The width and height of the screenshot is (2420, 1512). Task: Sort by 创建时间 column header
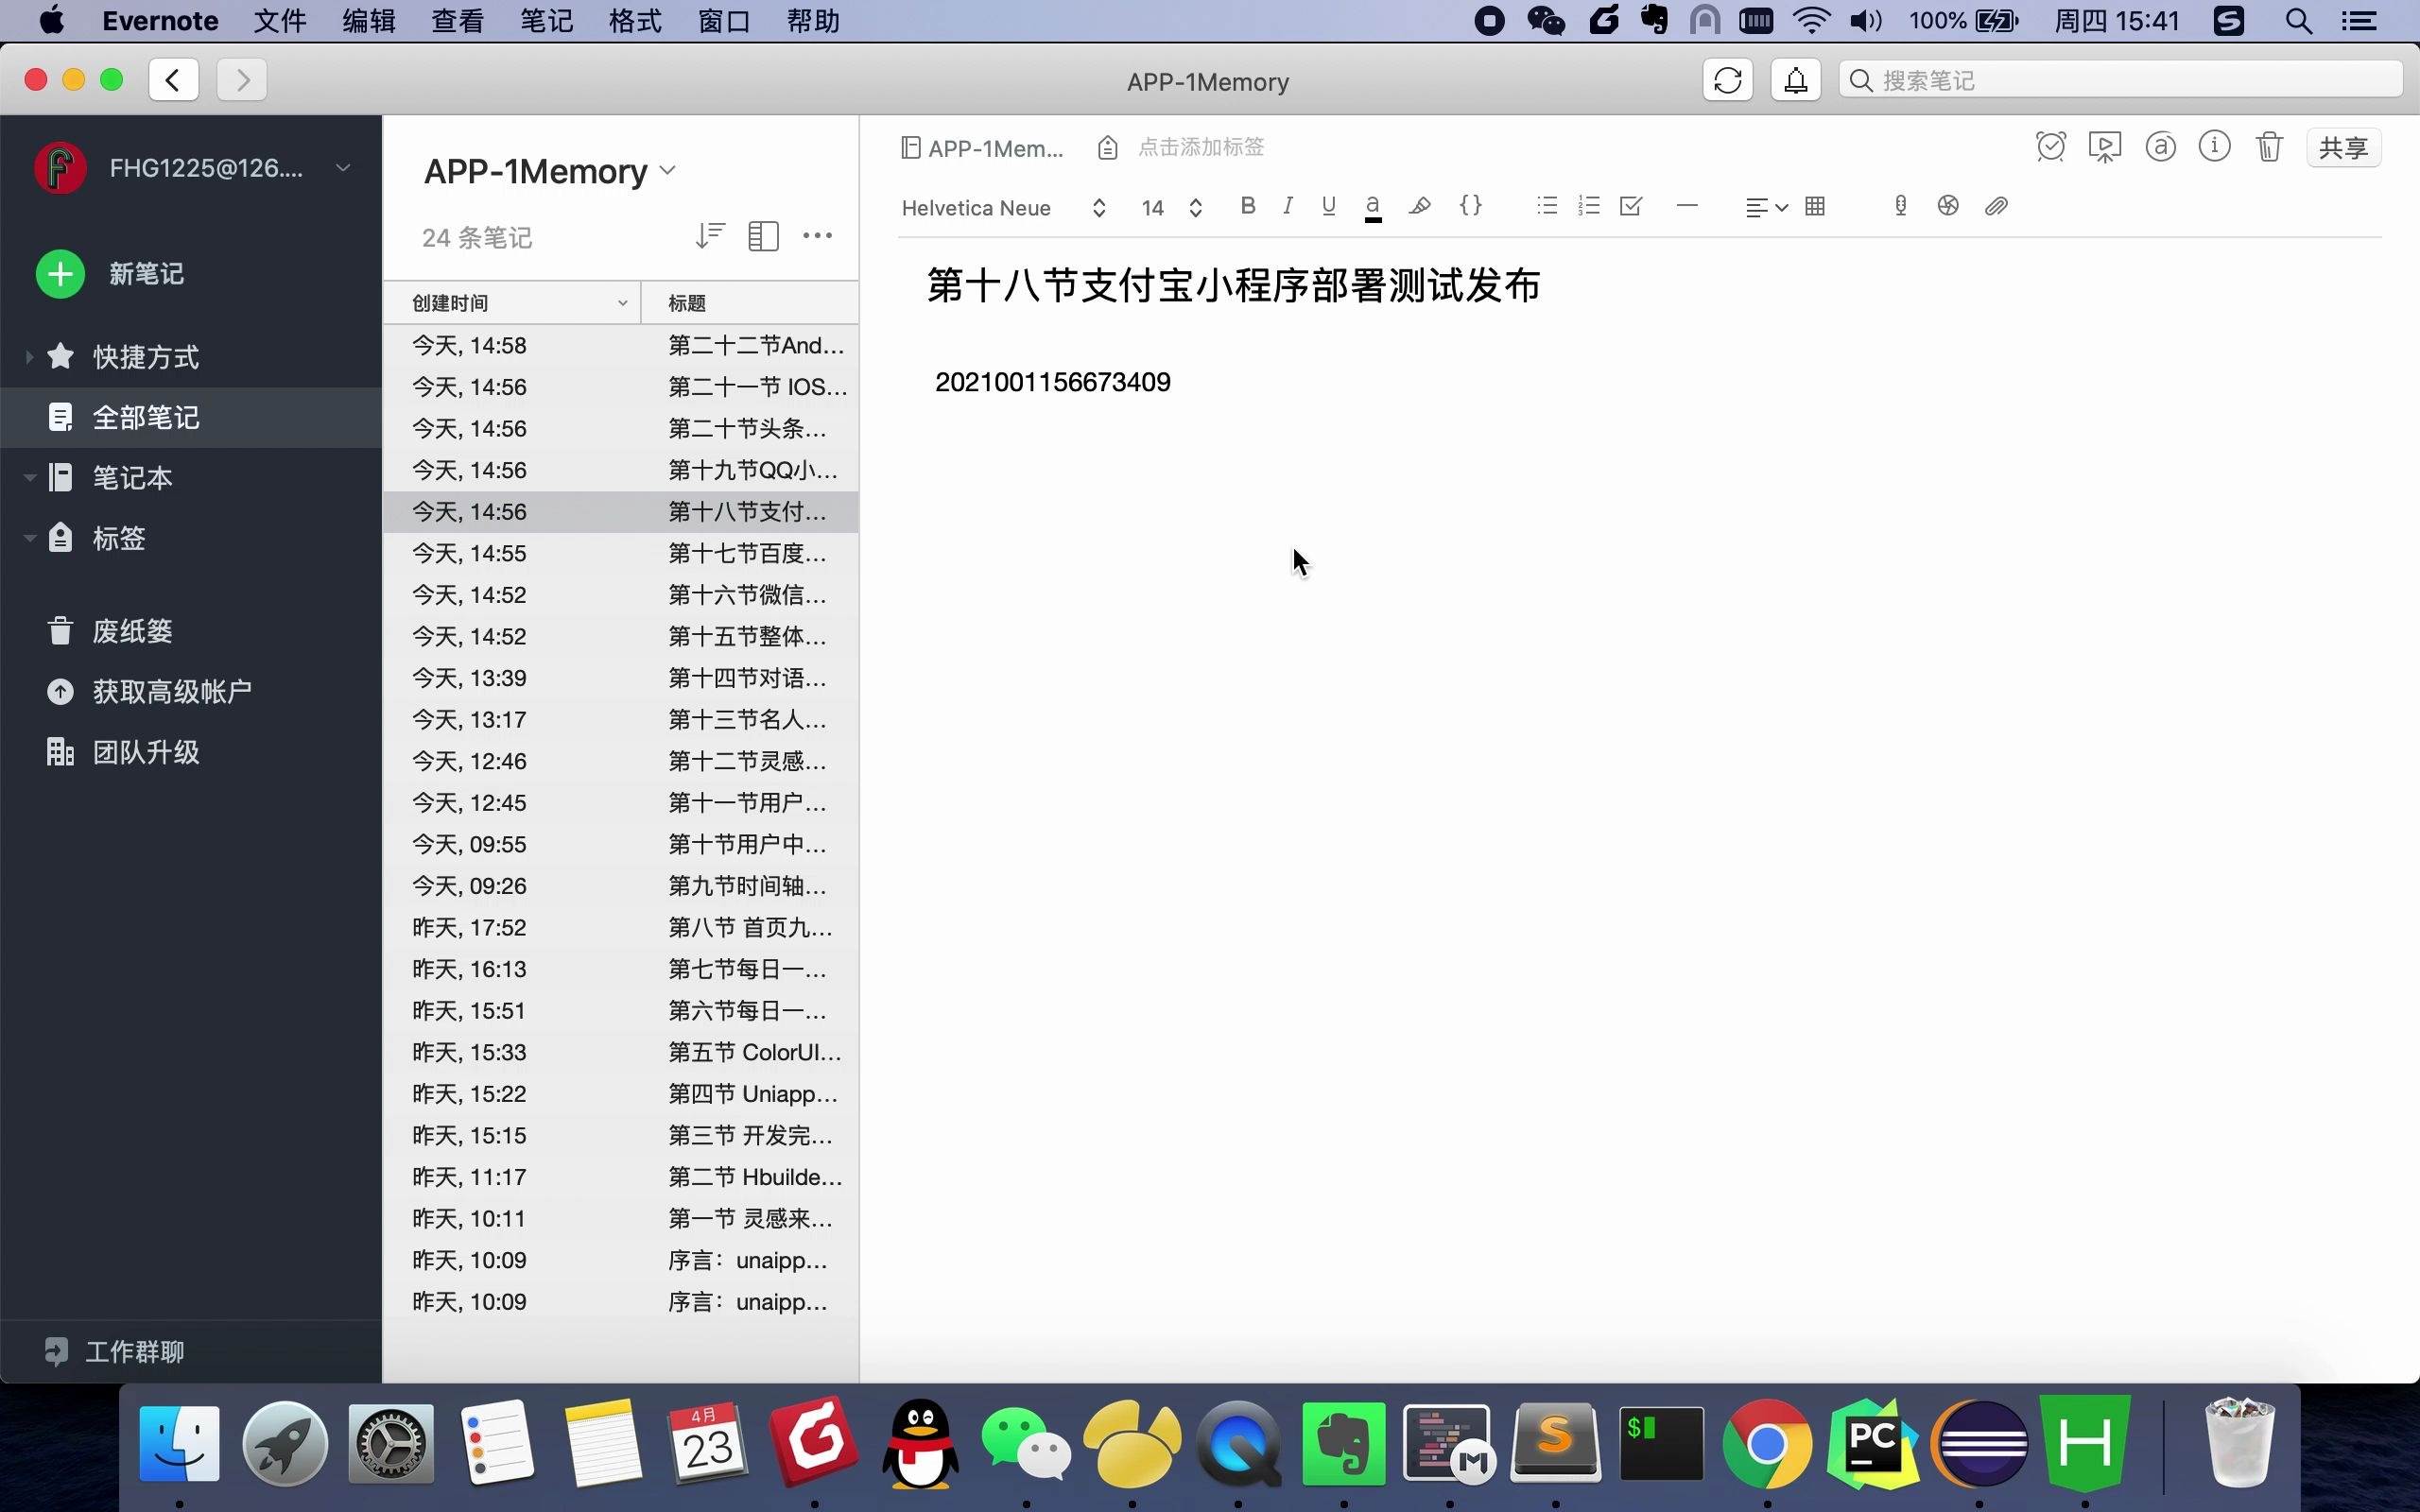pos(512,303)
